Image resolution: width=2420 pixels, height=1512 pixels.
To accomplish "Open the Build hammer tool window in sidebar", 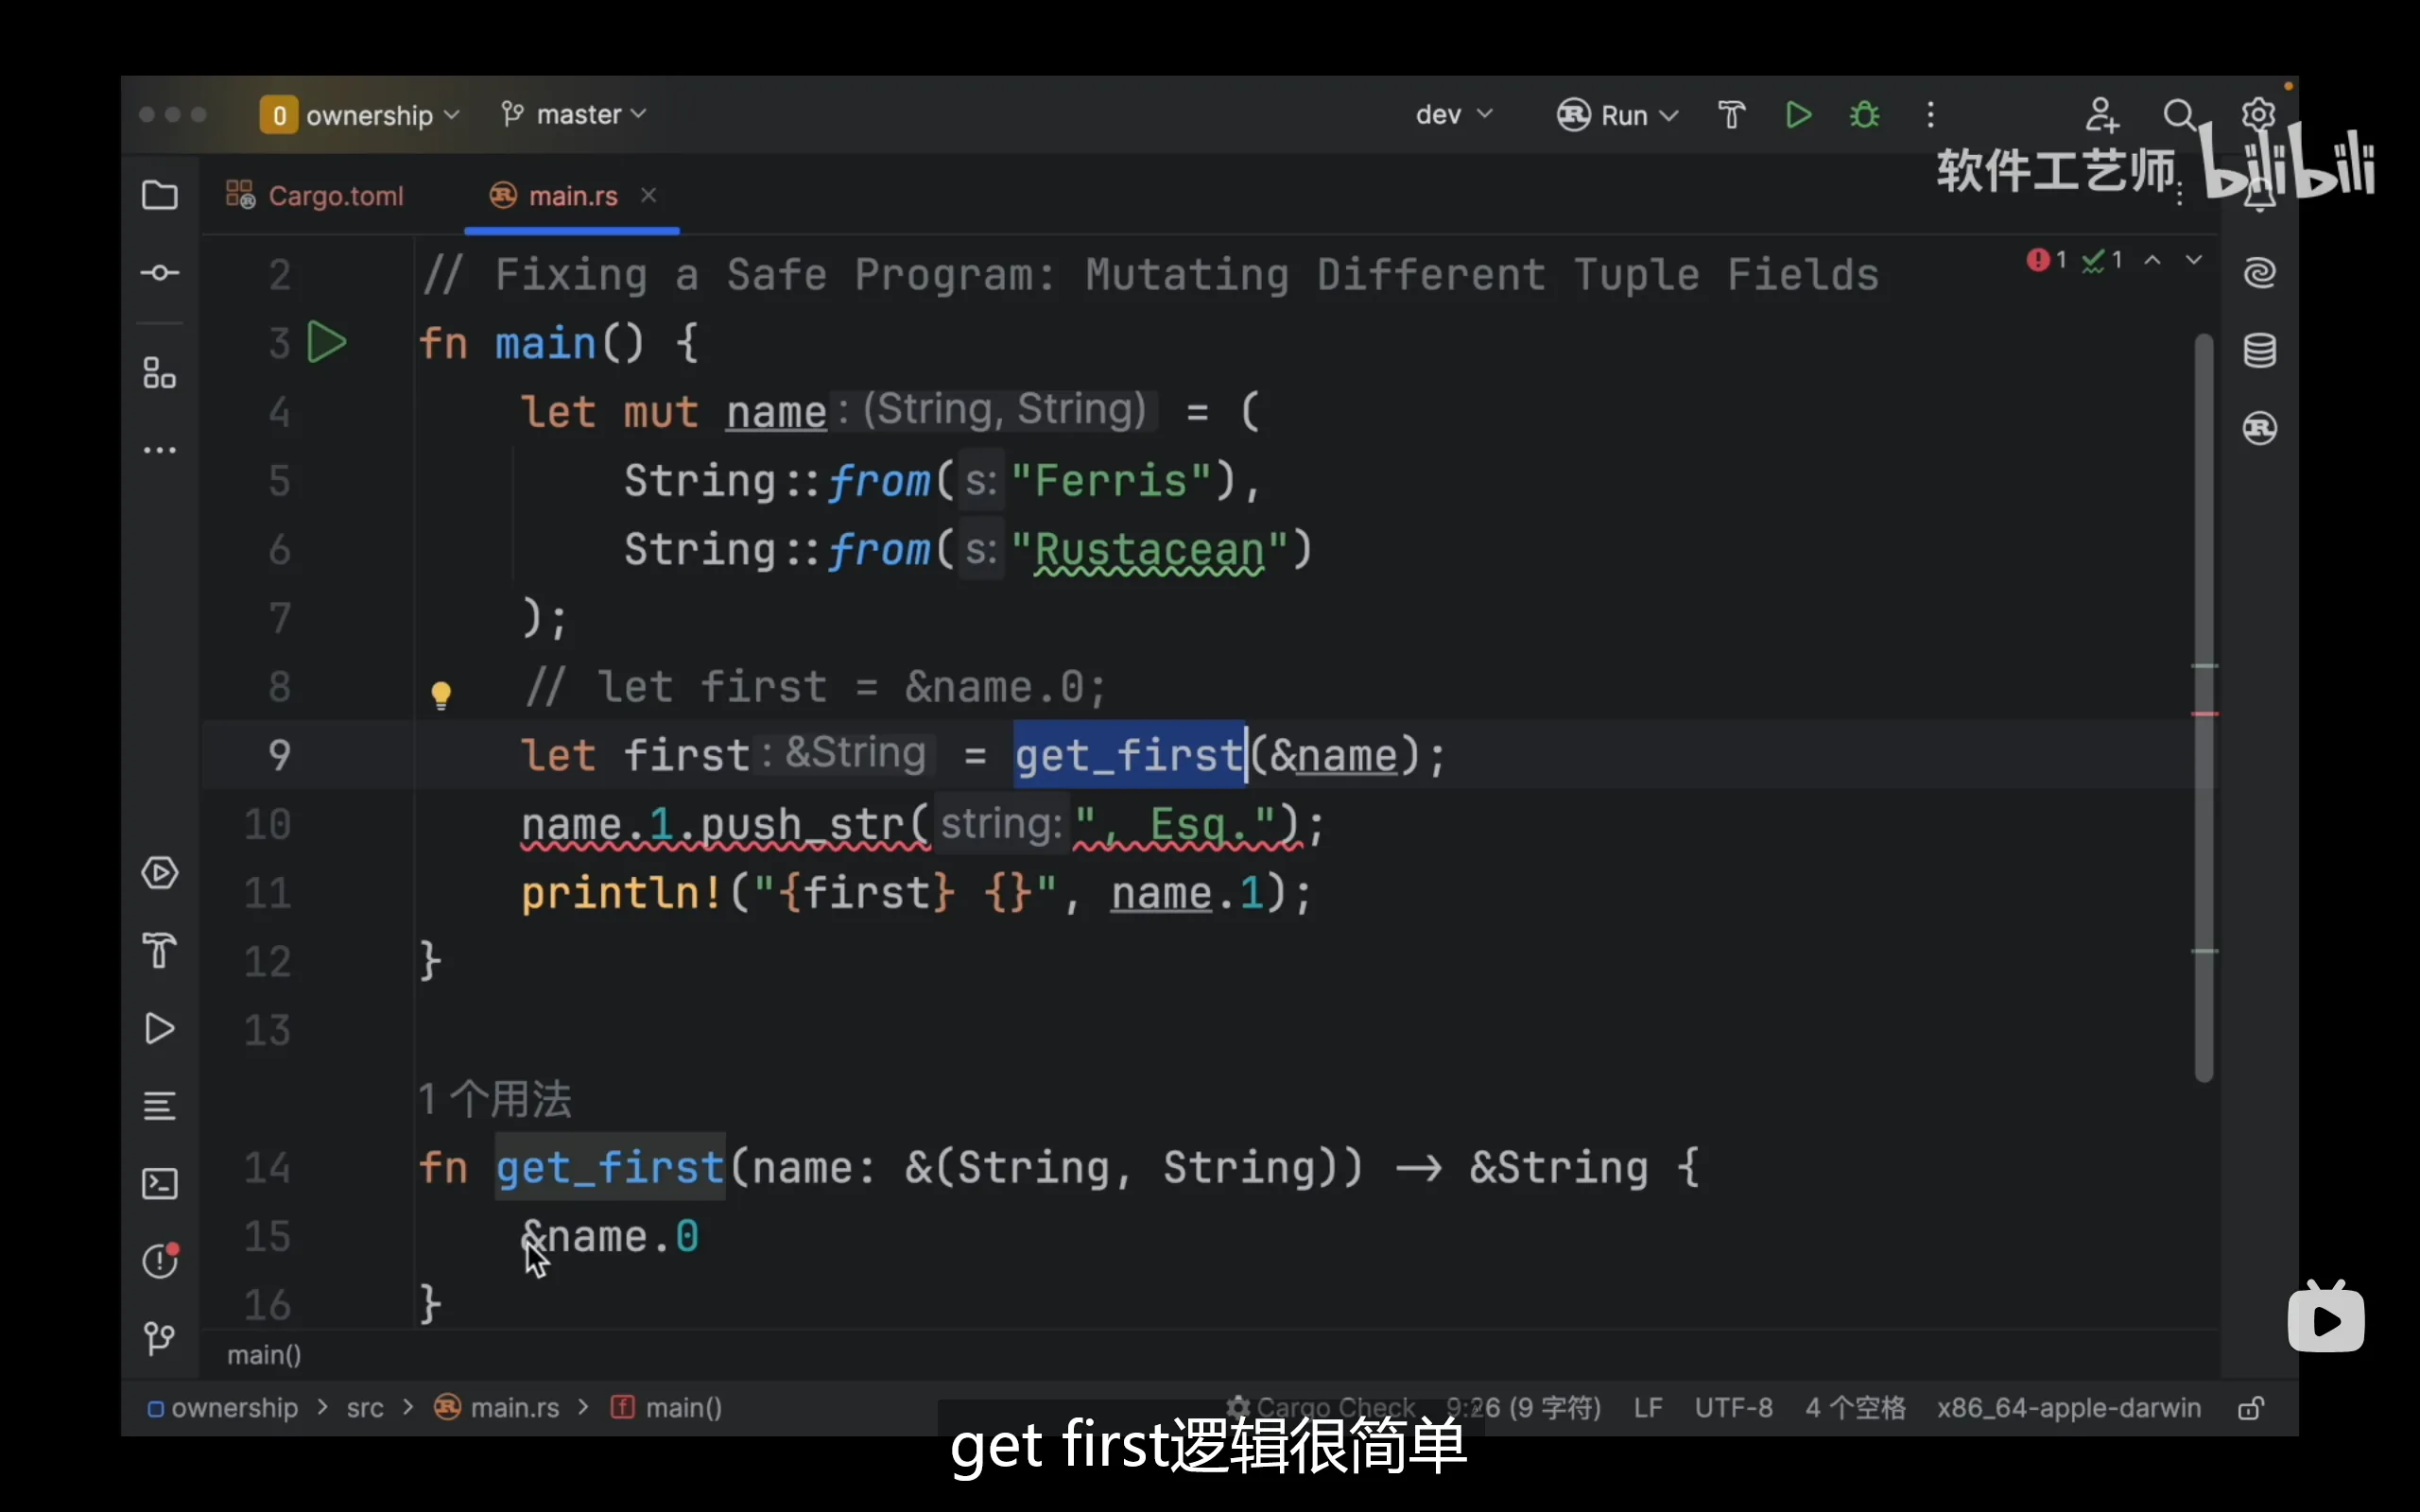I will click(160, 951).
